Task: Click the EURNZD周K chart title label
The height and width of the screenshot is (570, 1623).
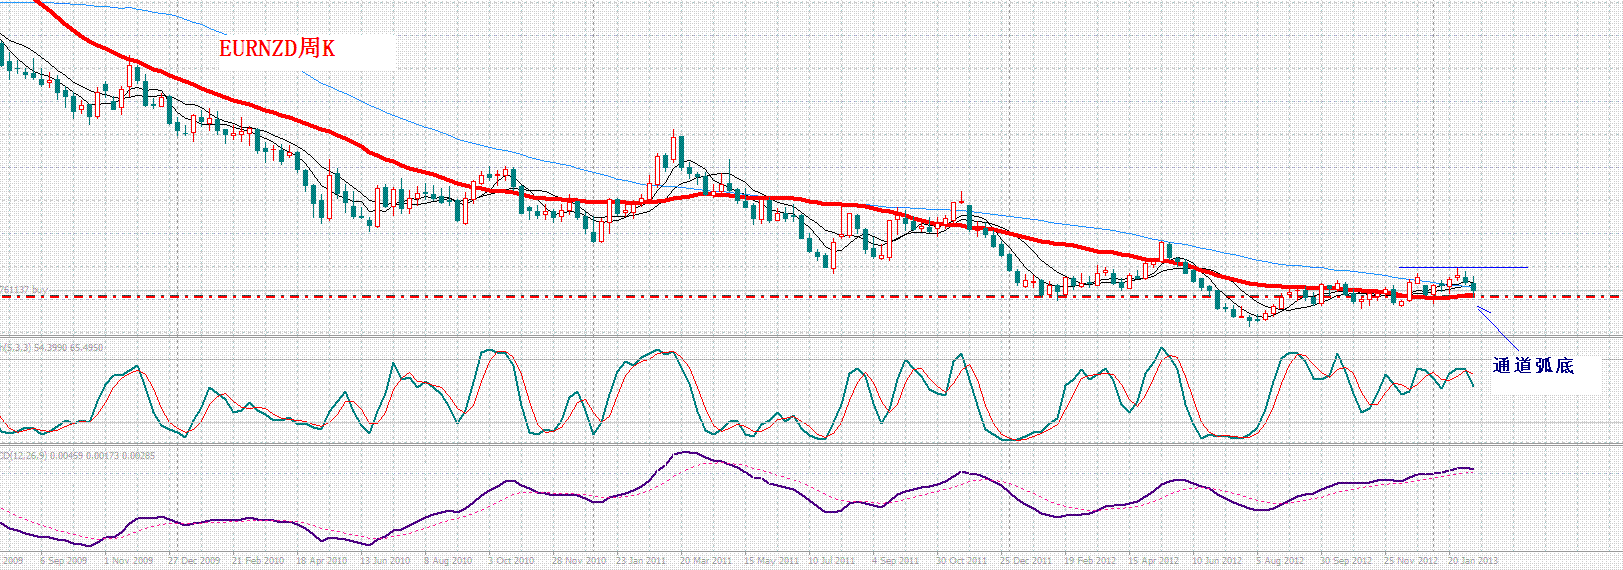Action: [277, 49]
